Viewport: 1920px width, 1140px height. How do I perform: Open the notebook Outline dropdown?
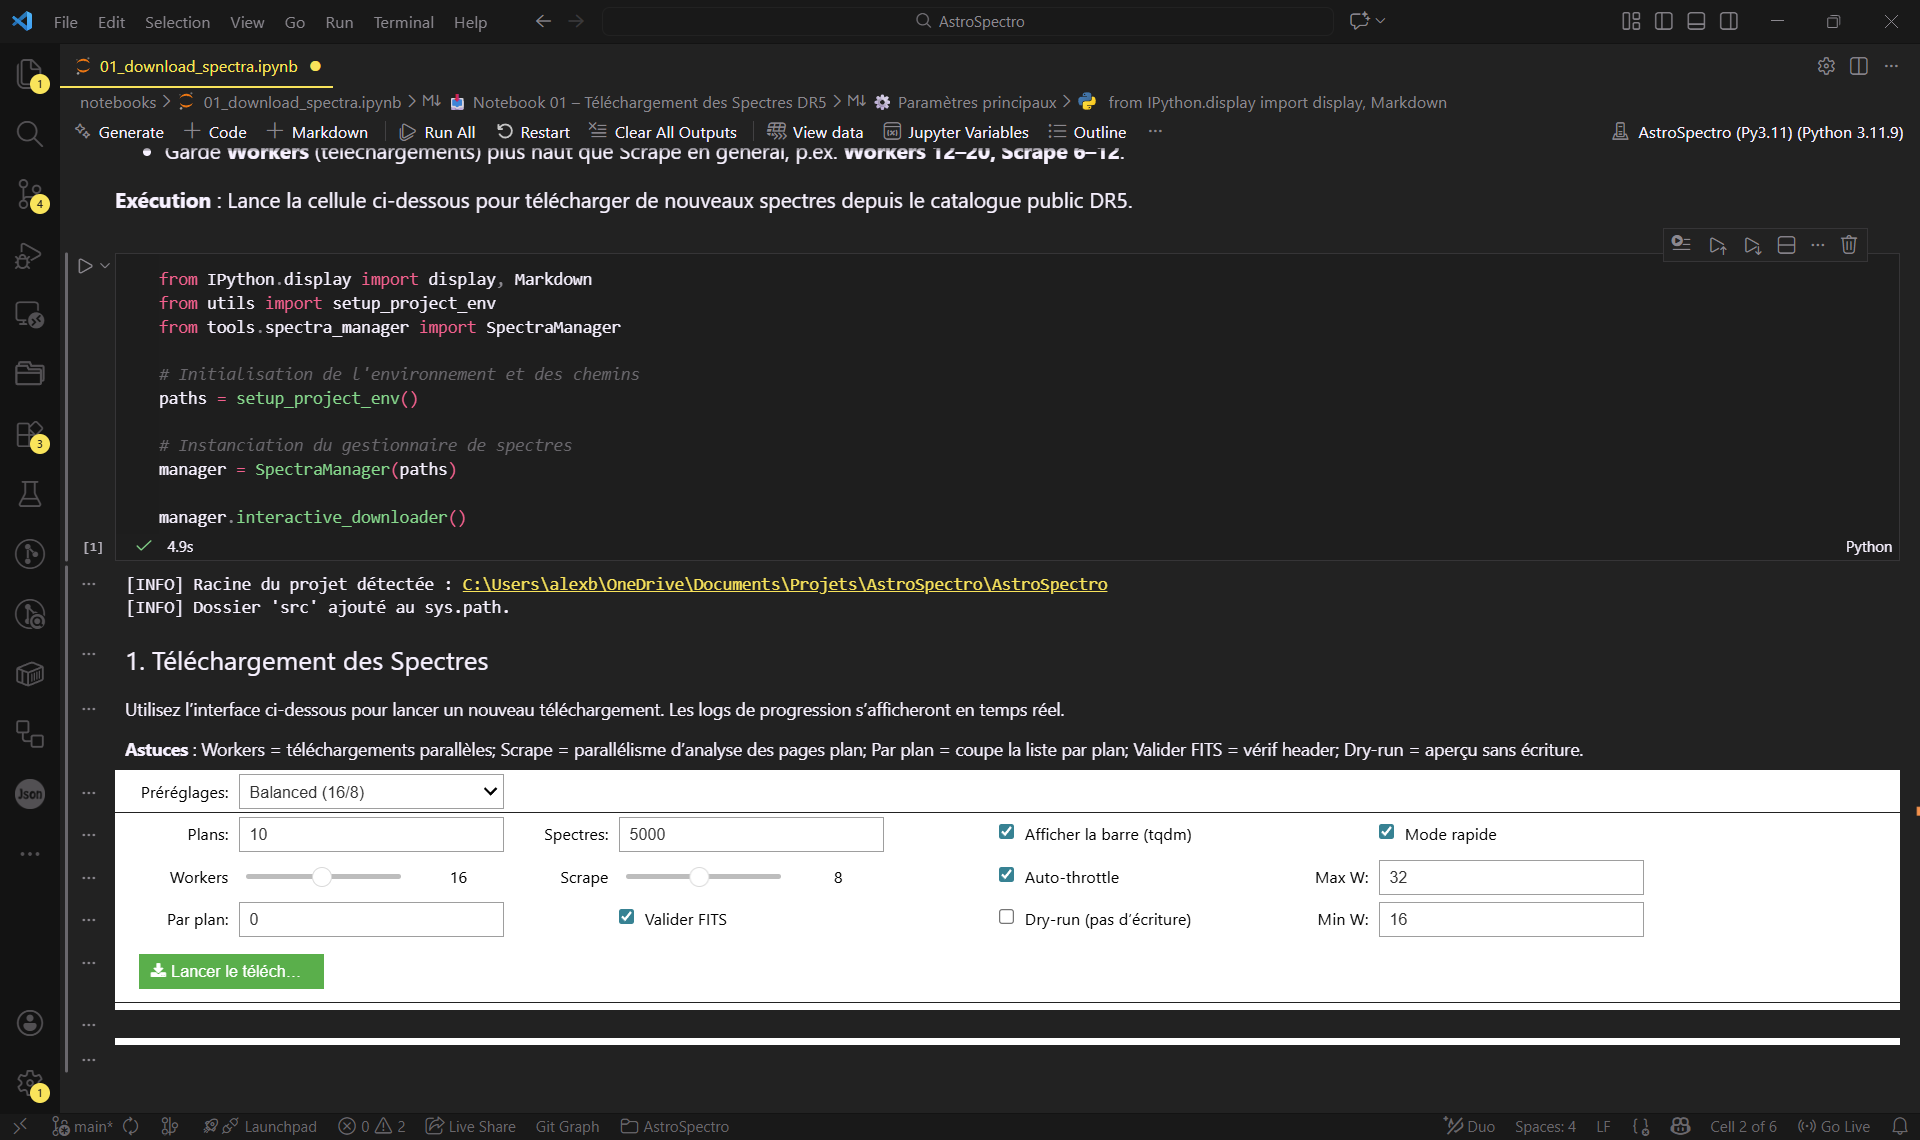tap(1086, 131)
